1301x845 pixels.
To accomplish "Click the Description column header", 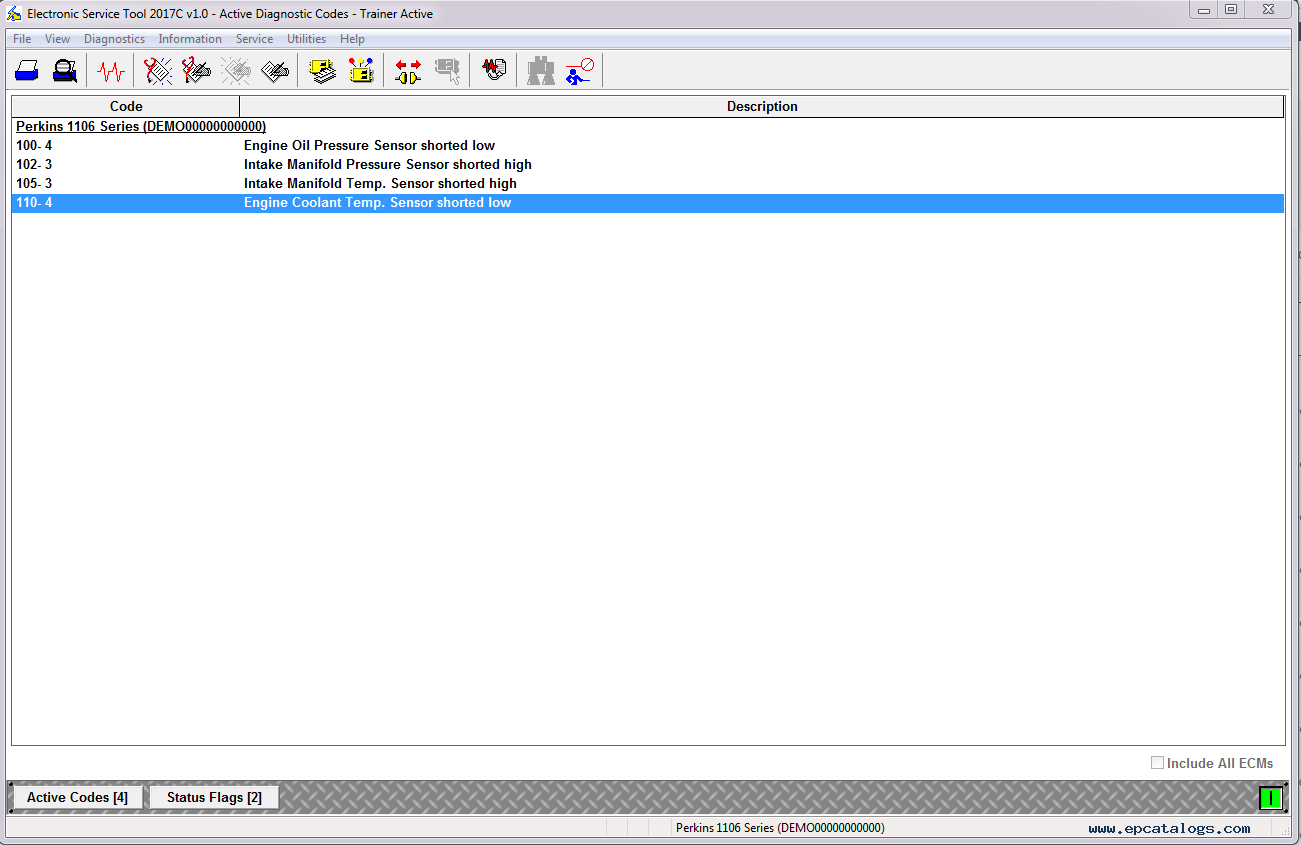I will pyautogui.click(x=762, y=106).
